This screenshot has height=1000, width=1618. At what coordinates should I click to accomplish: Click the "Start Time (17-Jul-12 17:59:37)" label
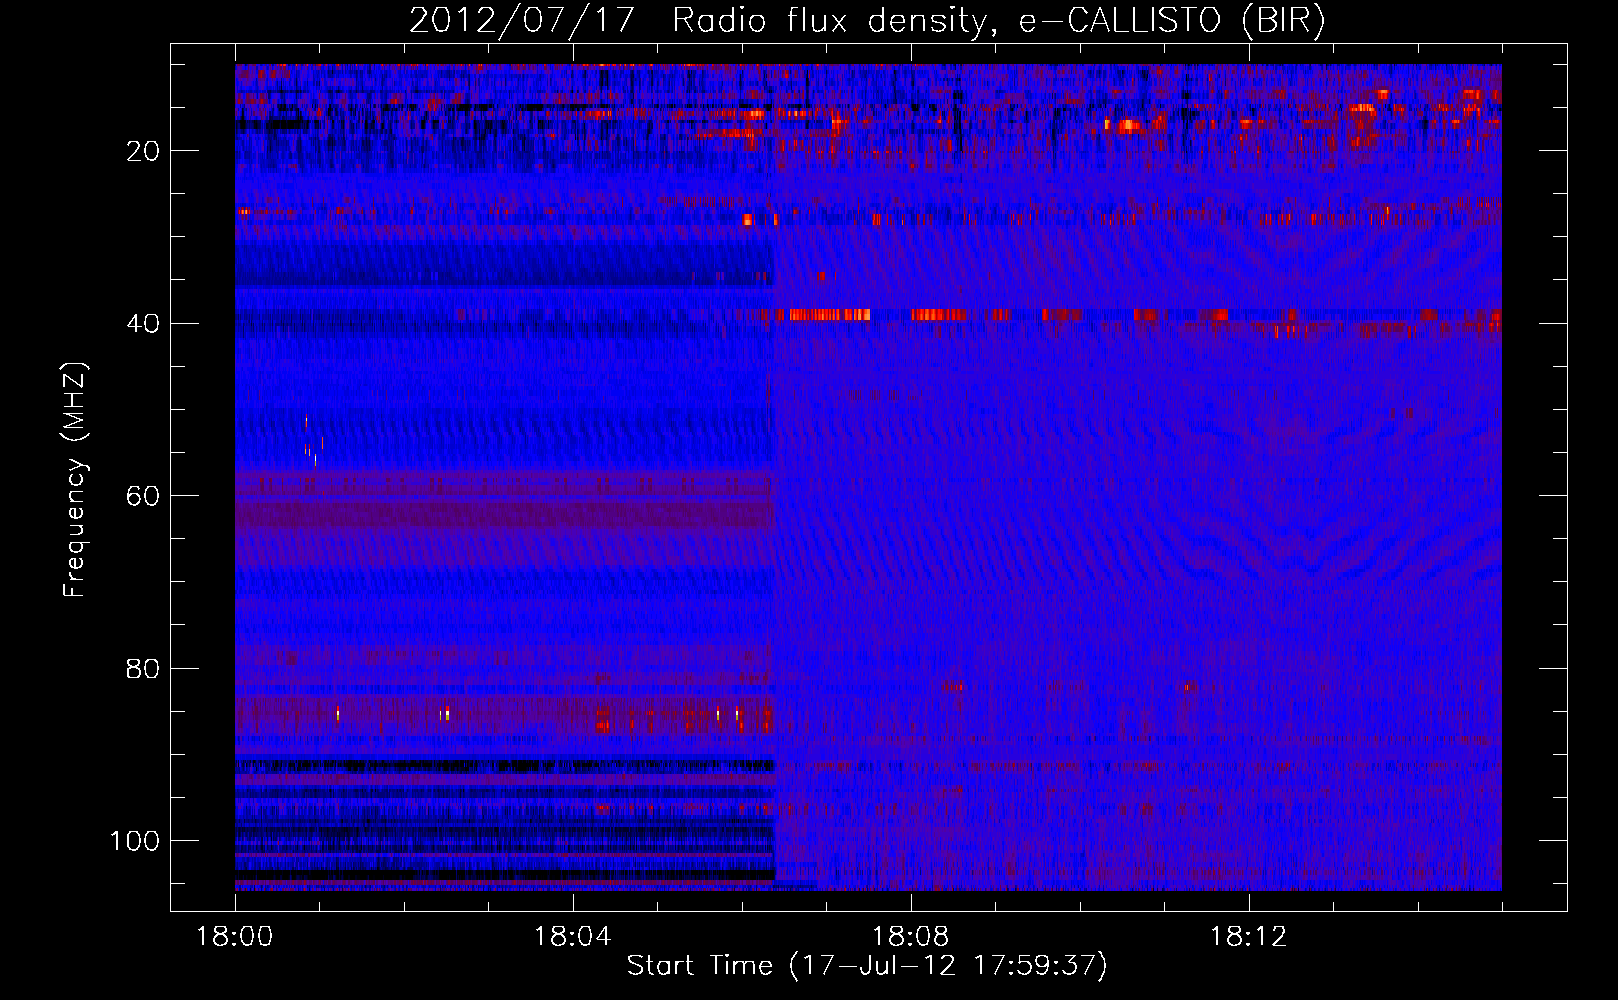click(x=867, y=966)
